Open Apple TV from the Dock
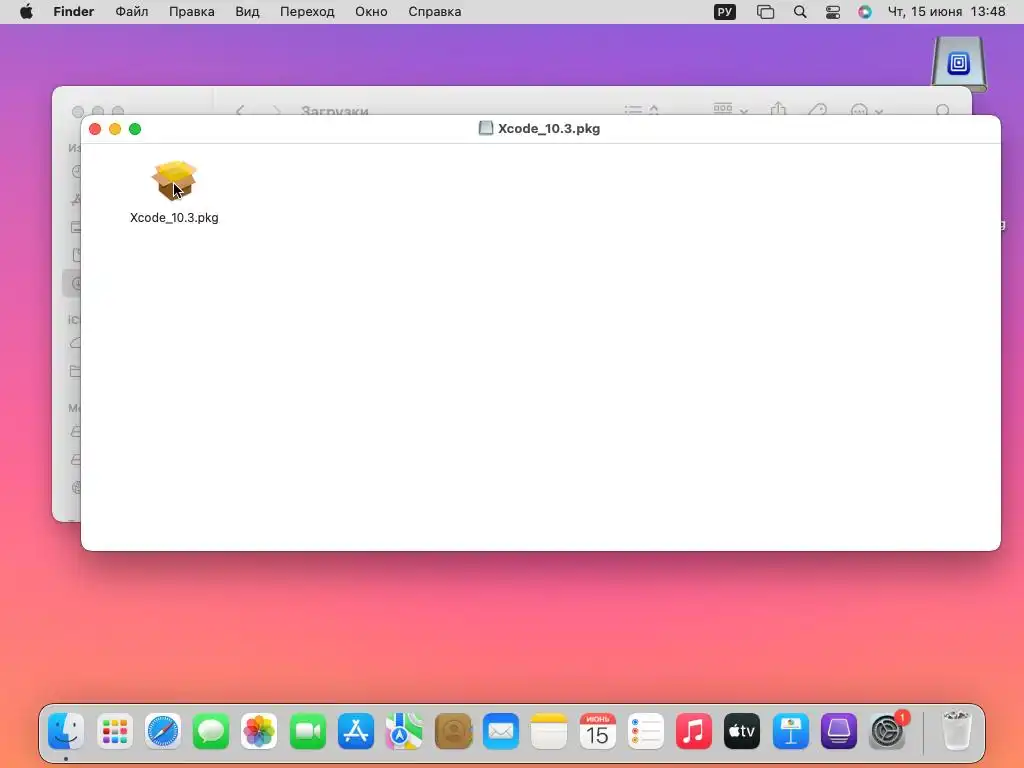 (x=742, y=731)
